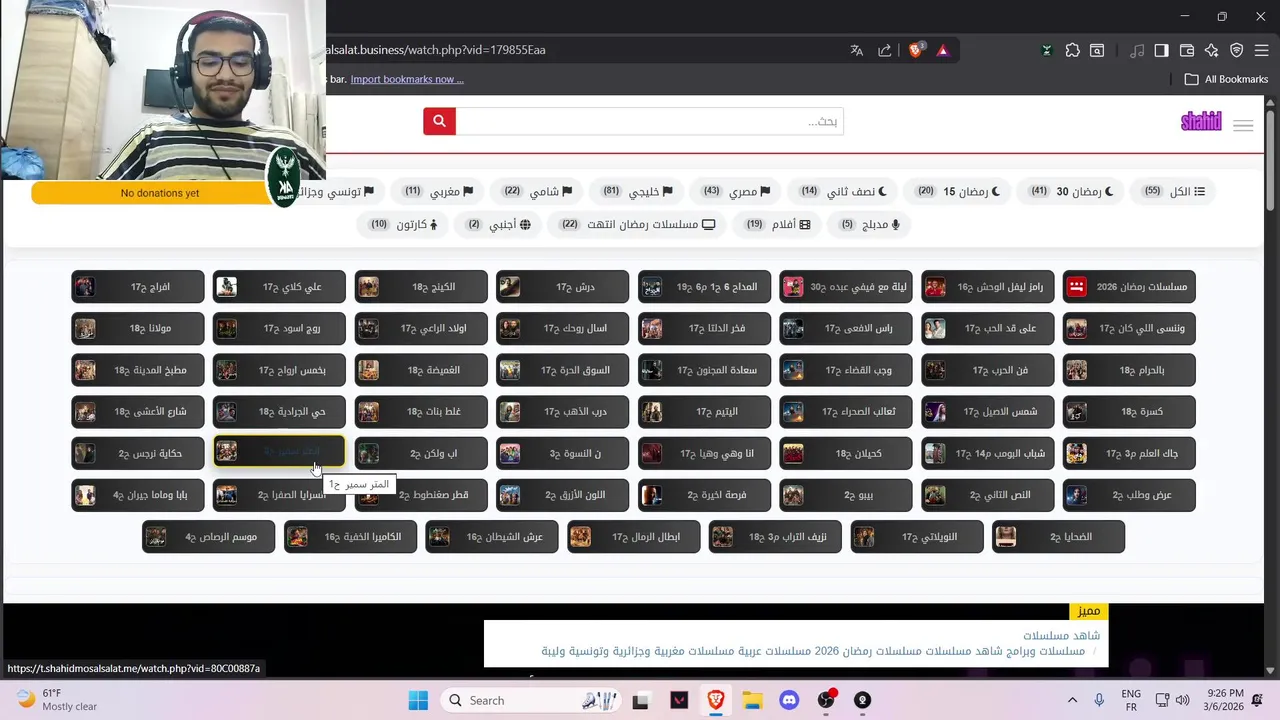1280x720 pixels.
Task: Select the أفلام (19) category filter
Action: (777, 224)
